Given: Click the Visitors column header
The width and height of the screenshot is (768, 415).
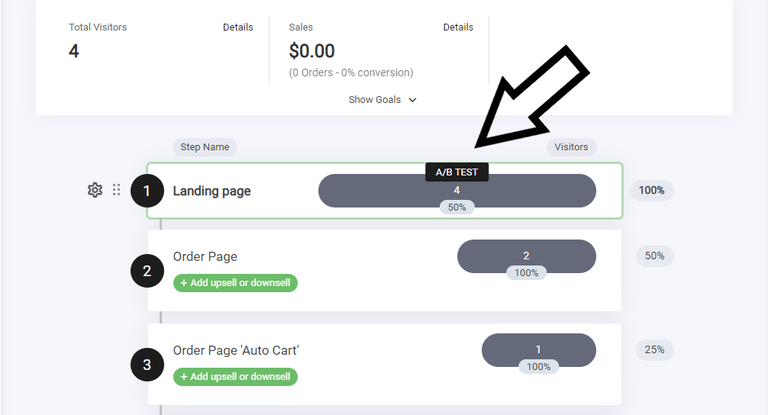Looking at the screenshot, I should tap(571, 147).
